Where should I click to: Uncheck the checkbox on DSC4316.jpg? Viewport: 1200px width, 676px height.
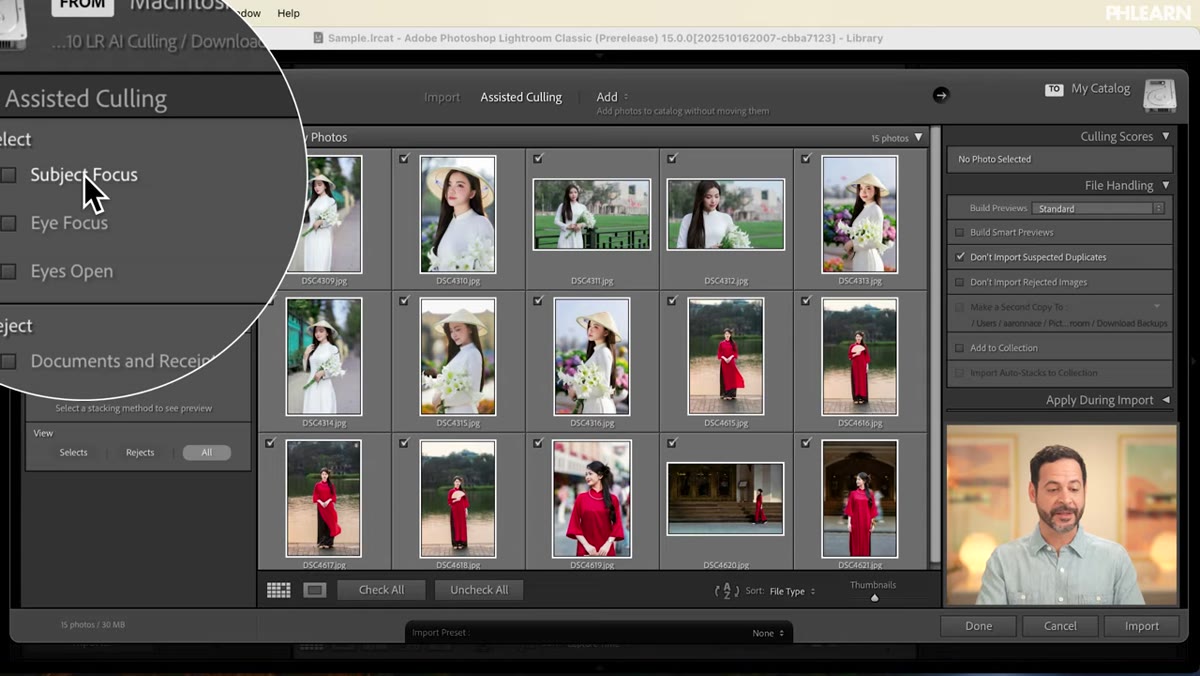[538, 300]
